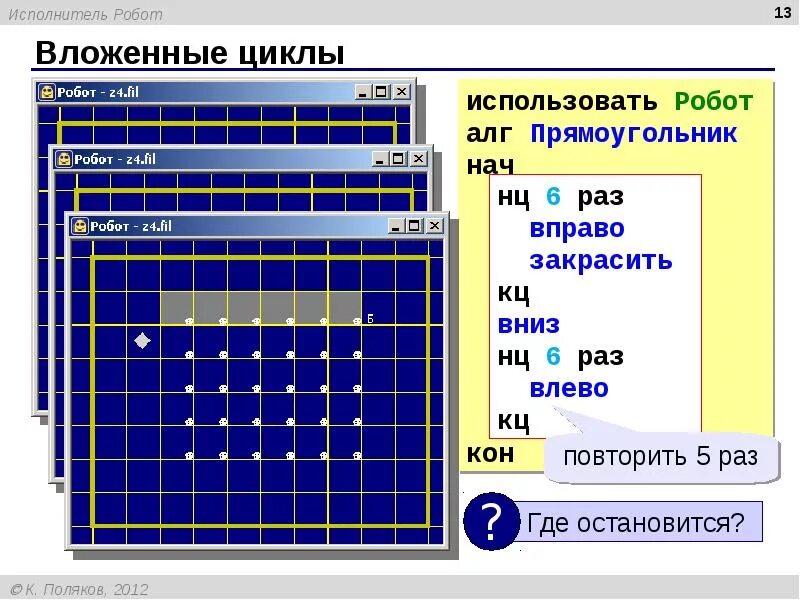Click the slide number '13'

click(x=782, y=13)
